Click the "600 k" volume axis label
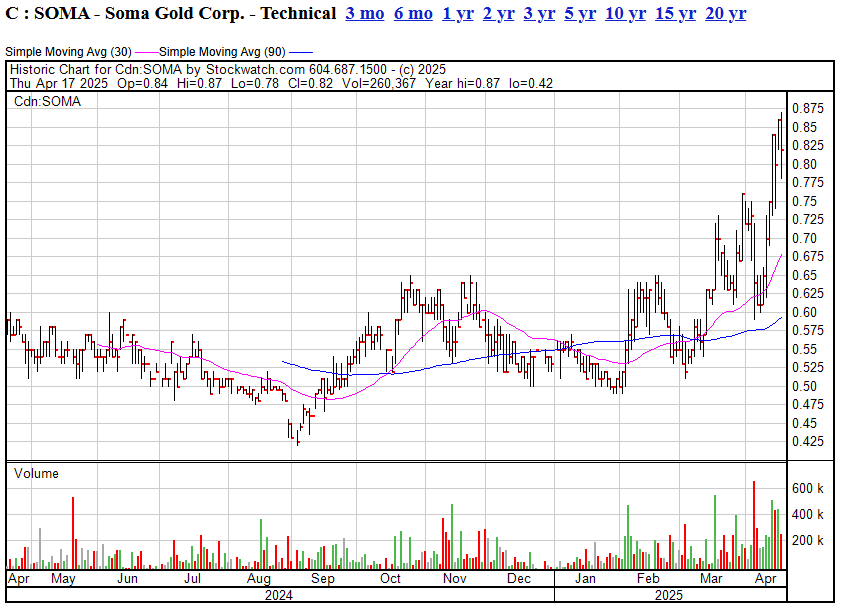The height and width of the screenshot is (610, 842). [808, 489]
